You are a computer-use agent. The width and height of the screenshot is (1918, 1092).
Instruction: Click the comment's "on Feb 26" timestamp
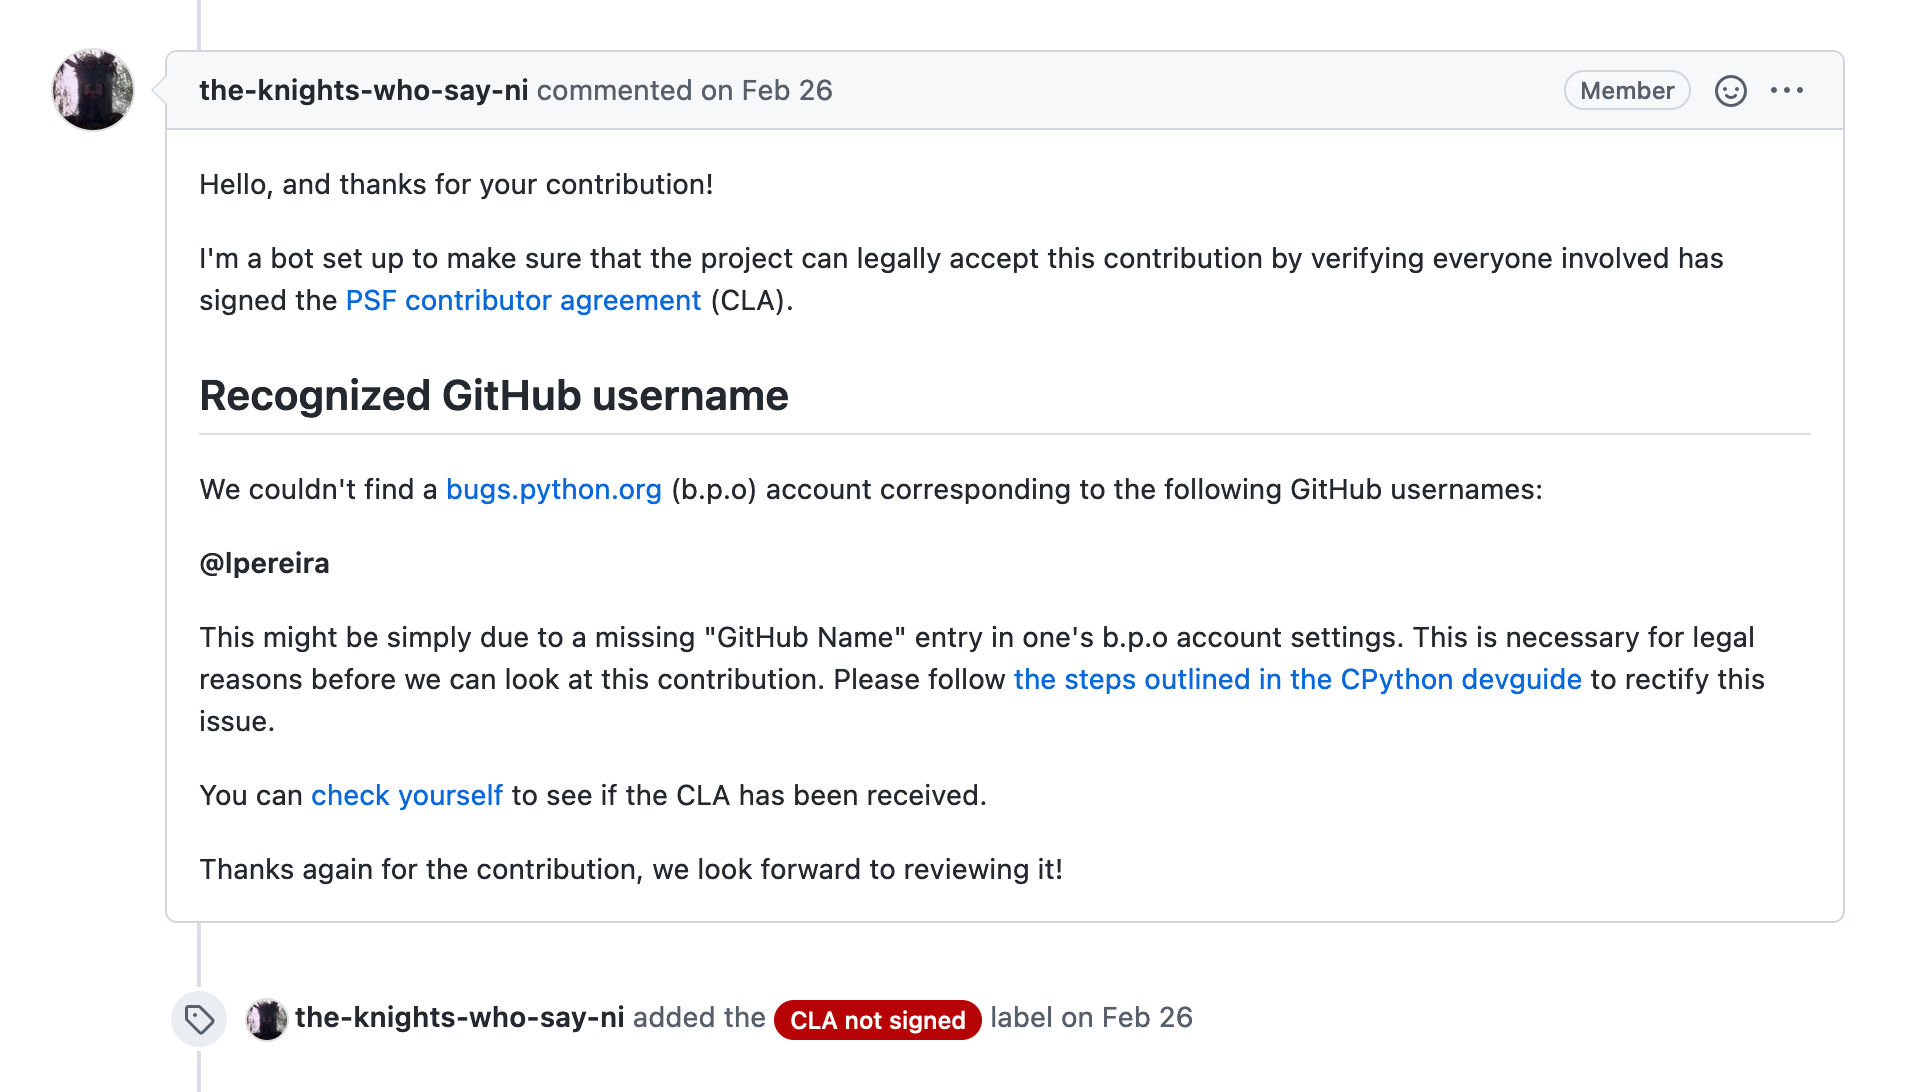point(766,91)
